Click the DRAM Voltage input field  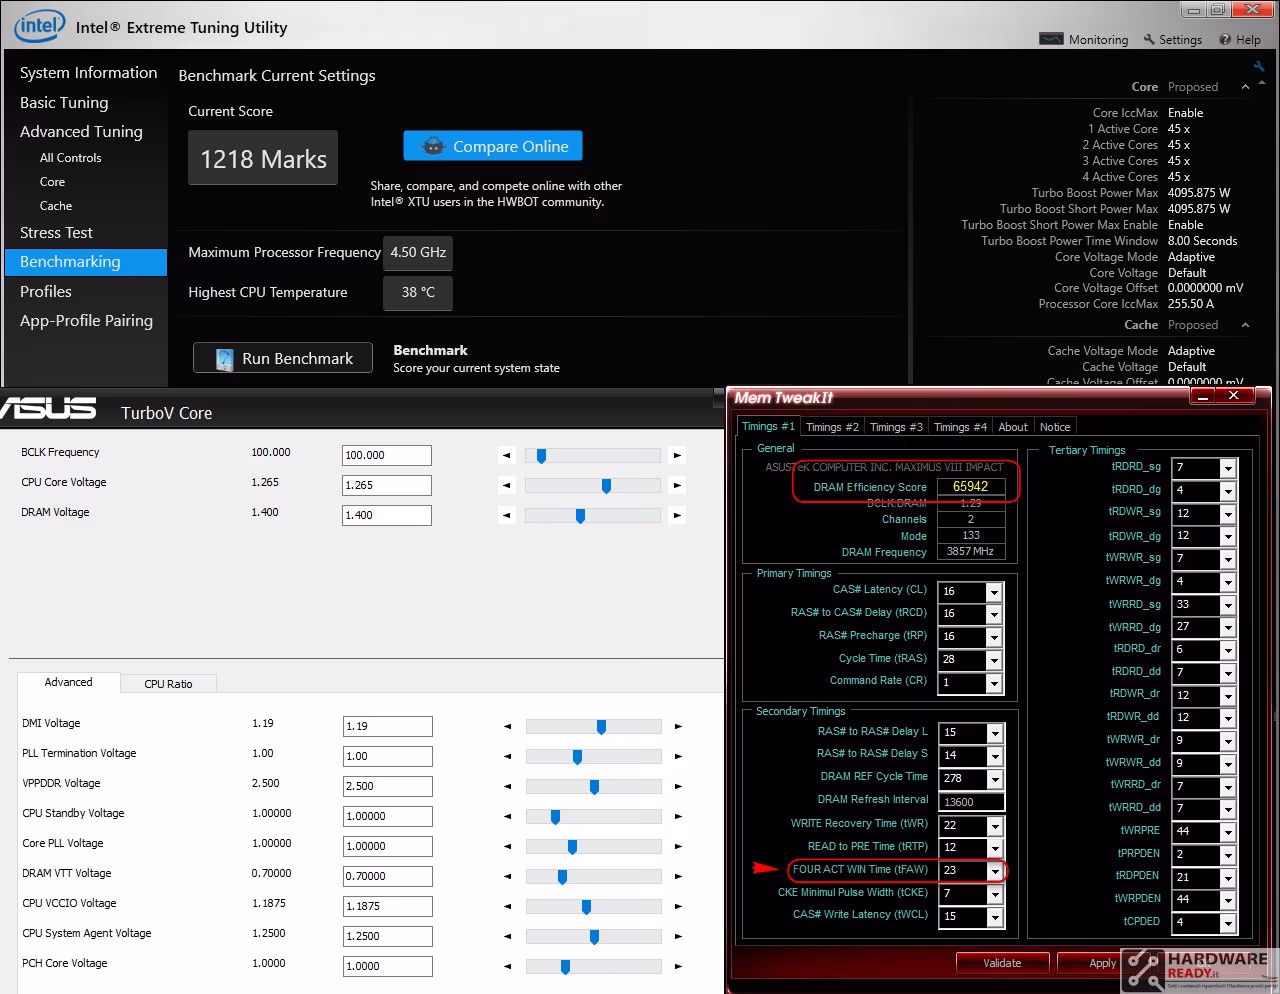point(387,515)
